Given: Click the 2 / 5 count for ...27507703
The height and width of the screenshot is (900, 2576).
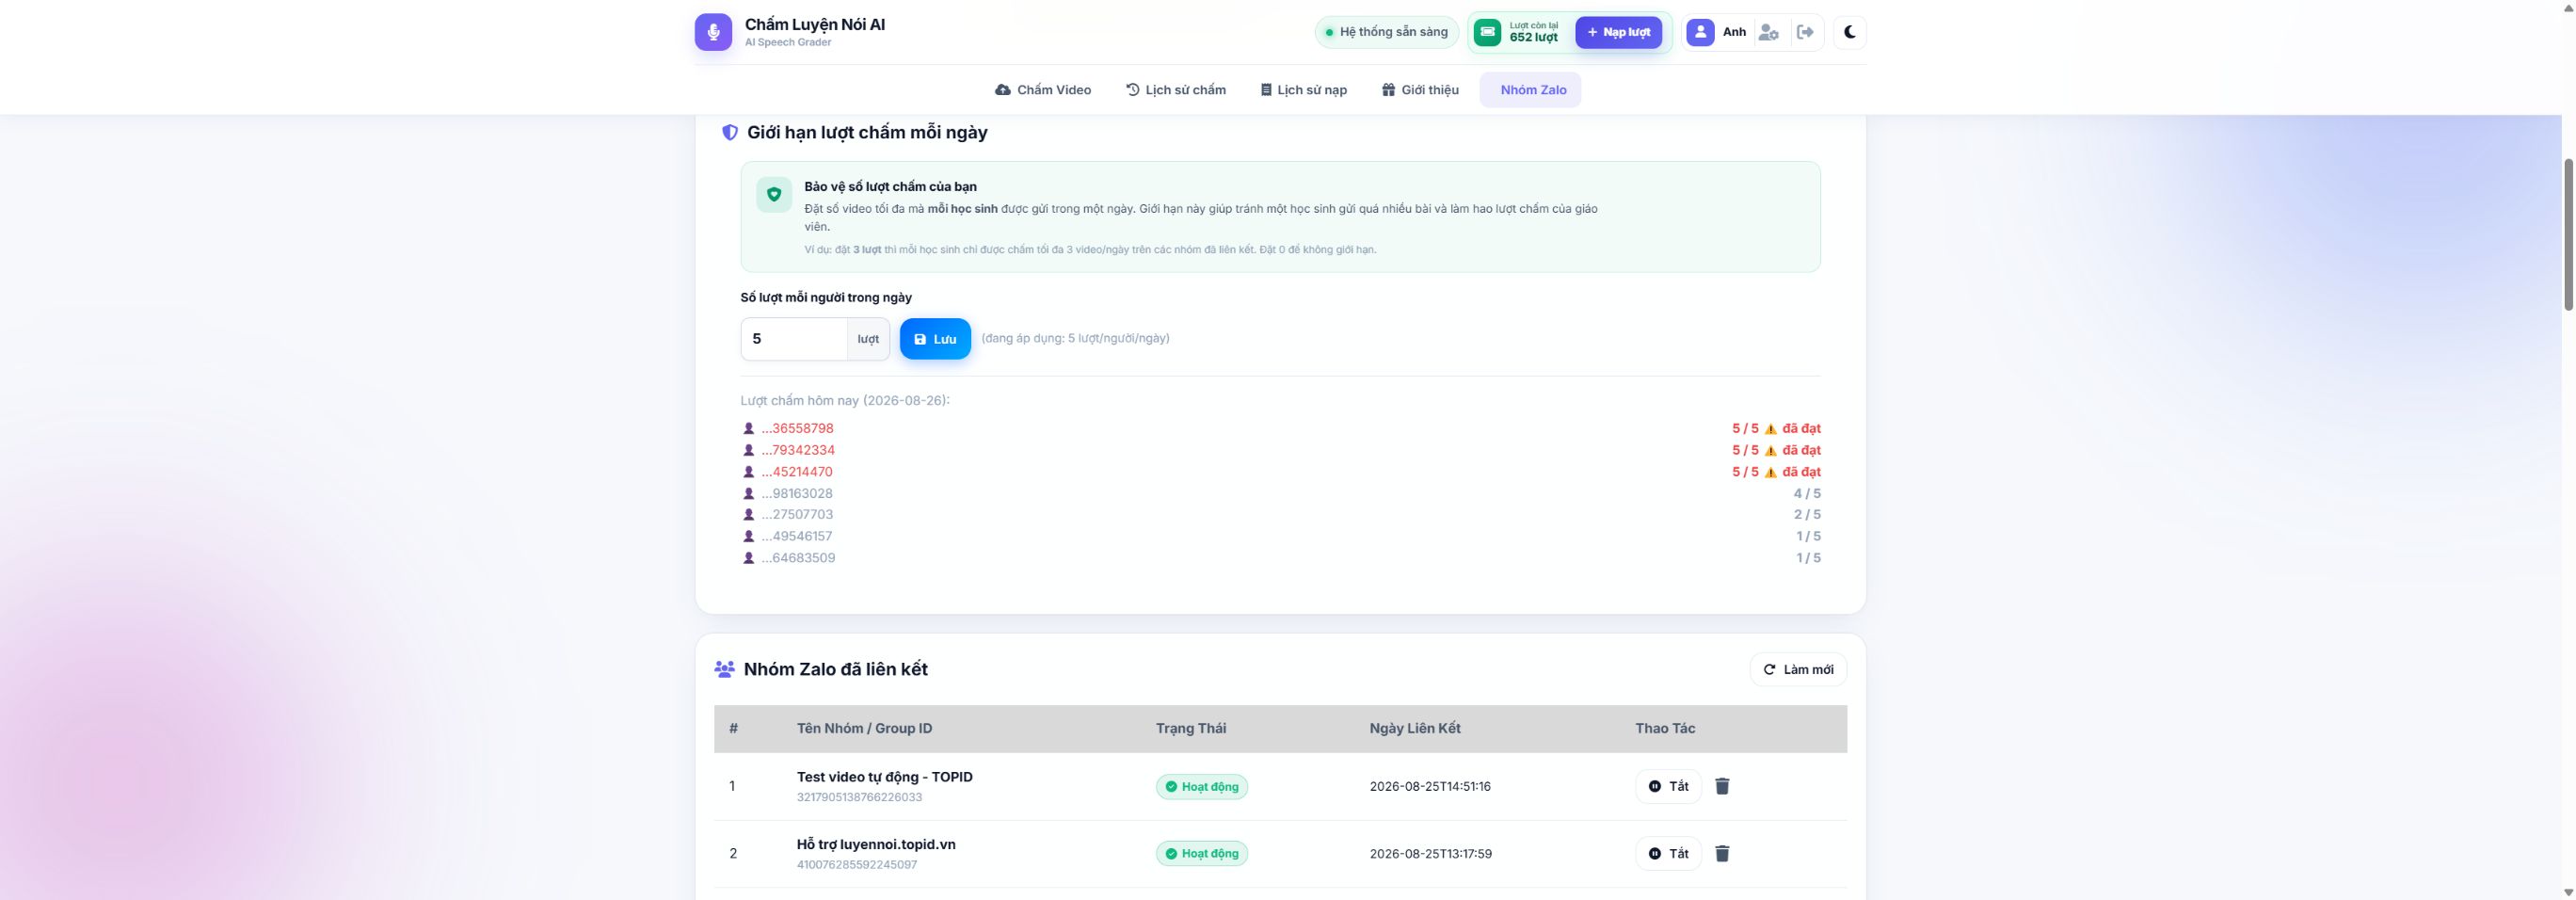Looking at the screenshot, I should [x=1807, y=514].
